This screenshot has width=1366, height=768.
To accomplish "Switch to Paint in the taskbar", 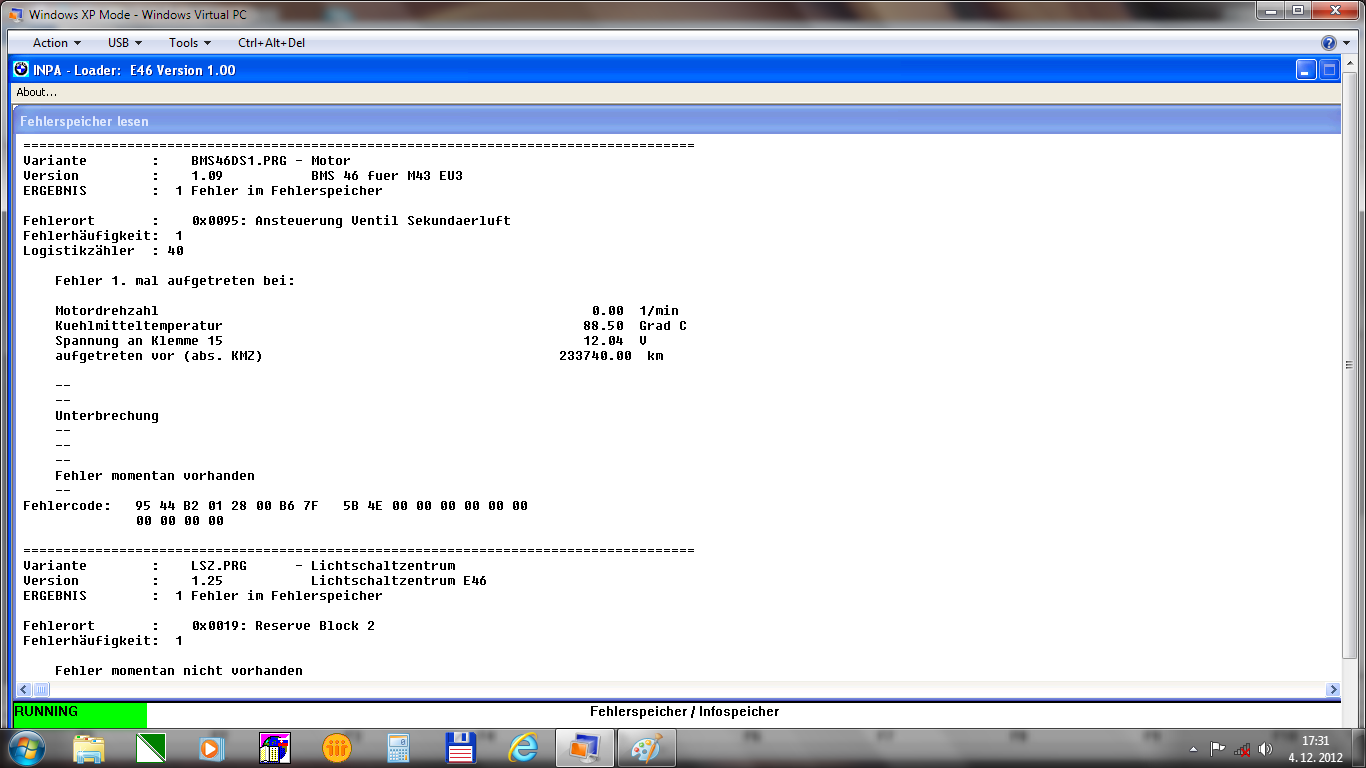I will pyautogui.click(x=647, y=747).
